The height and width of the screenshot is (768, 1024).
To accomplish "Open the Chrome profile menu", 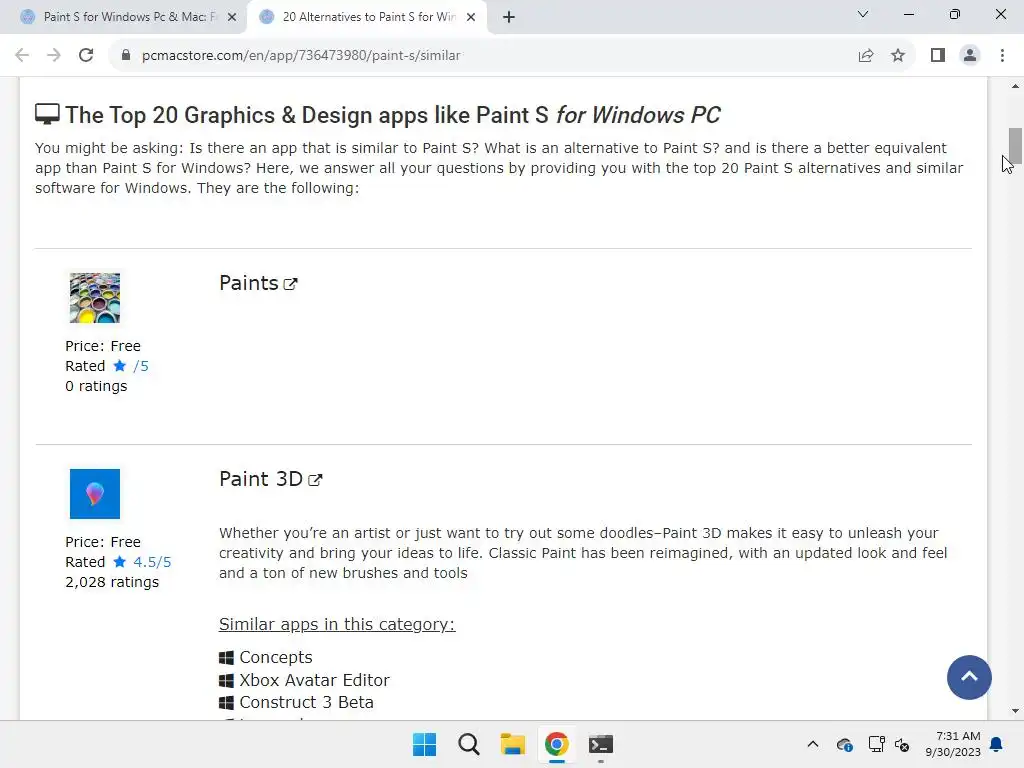I will tap(970, 56).
